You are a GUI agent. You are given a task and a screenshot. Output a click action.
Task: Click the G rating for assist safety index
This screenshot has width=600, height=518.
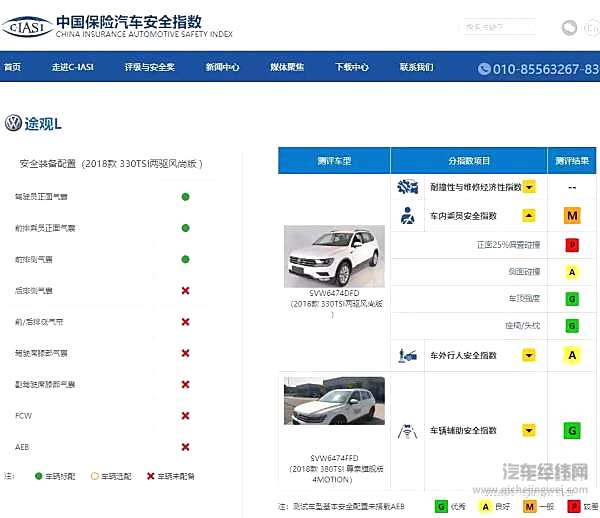tap(572, 431)
